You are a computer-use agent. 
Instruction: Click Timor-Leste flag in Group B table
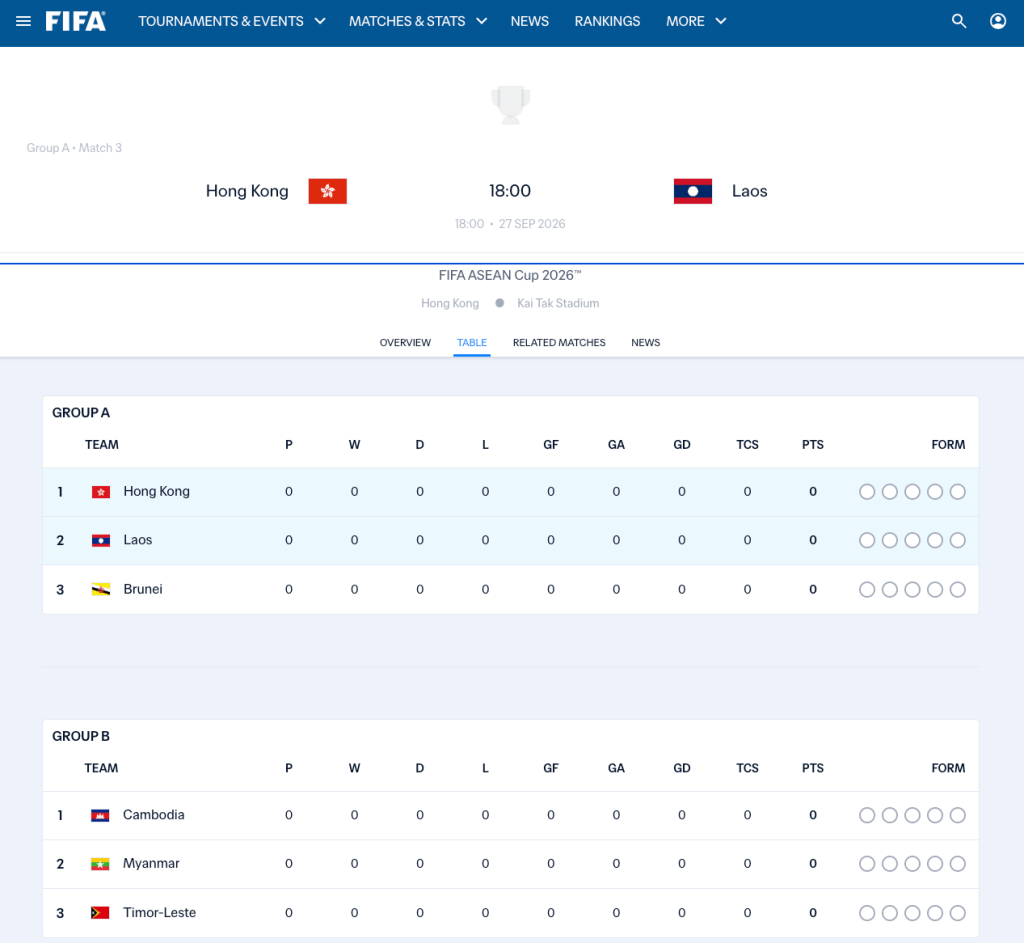click(x=100, y=913)
